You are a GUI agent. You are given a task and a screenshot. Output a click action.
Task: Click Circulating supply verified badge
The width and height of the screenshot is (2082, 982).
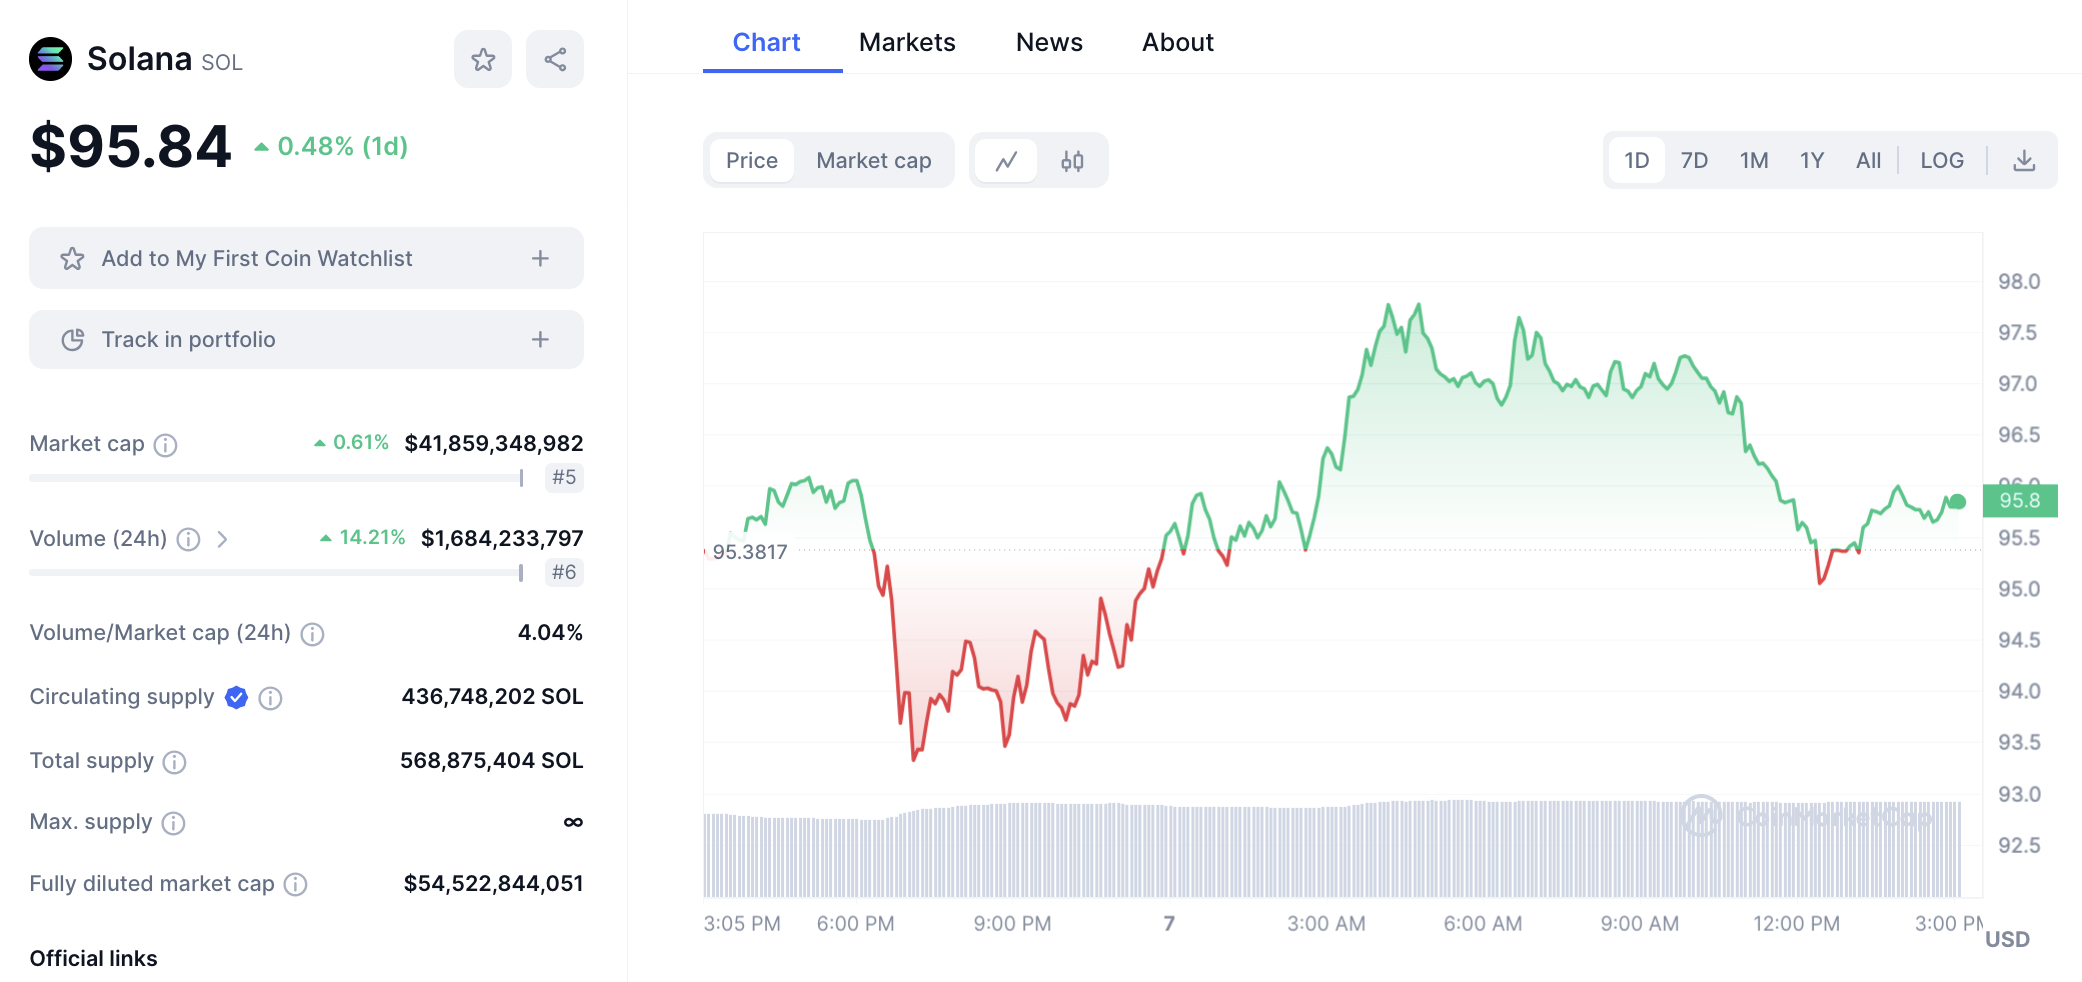tap(237, 698)
